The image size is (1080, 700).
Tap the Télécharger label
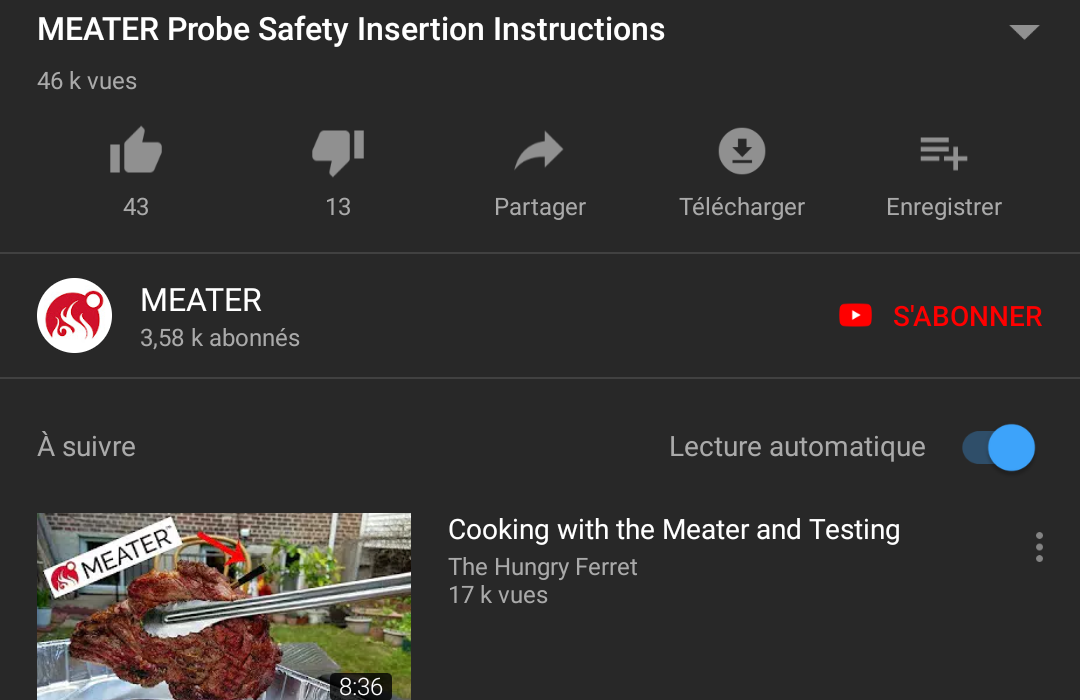(x=742, y=207)
